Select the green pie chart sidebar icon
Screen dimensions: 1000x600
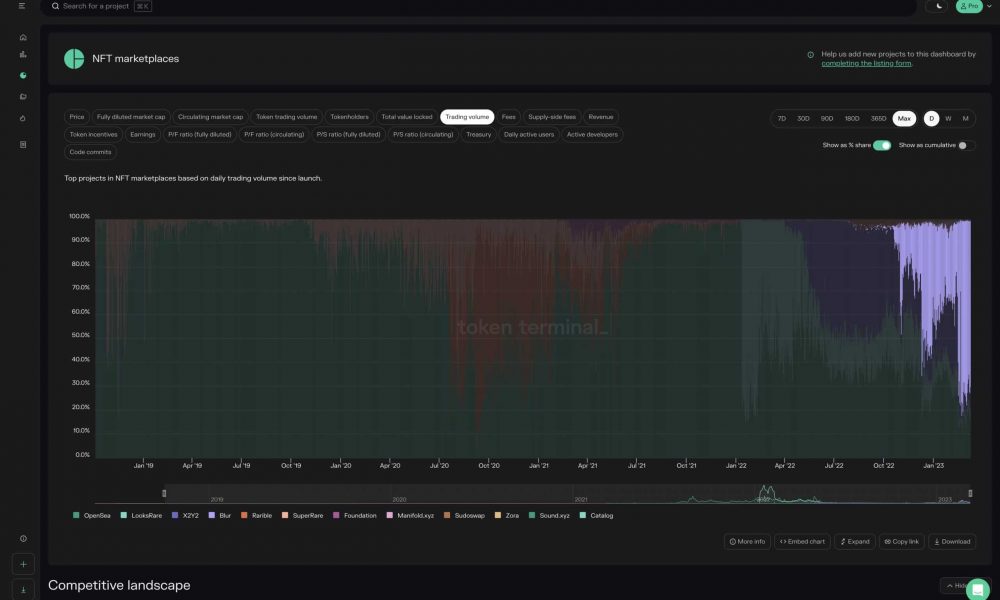(x=23, y=75)
